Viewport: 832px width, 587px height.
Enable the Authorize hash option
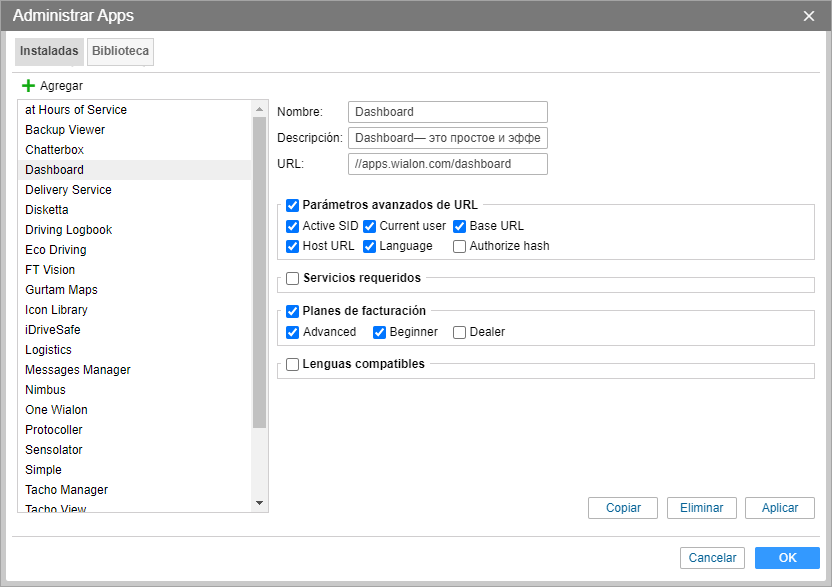pyautogui.click(x=460, y=247)
